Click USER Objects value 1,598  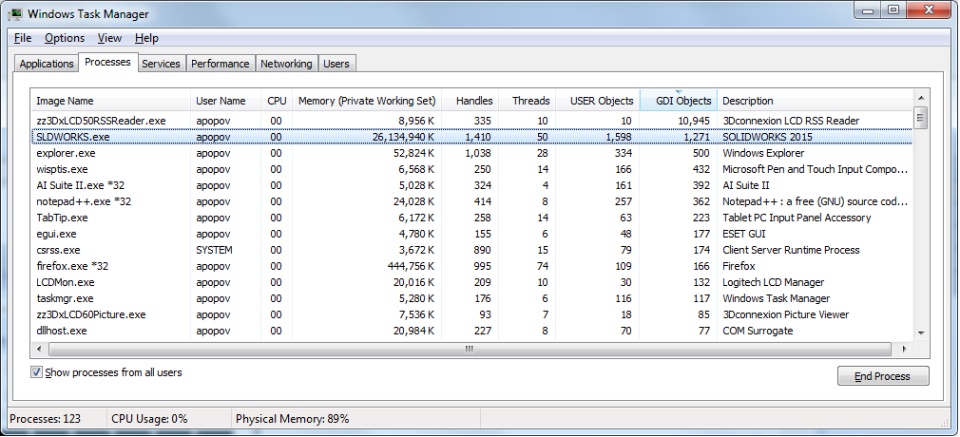pyautogui.click(x=617, y=137)
